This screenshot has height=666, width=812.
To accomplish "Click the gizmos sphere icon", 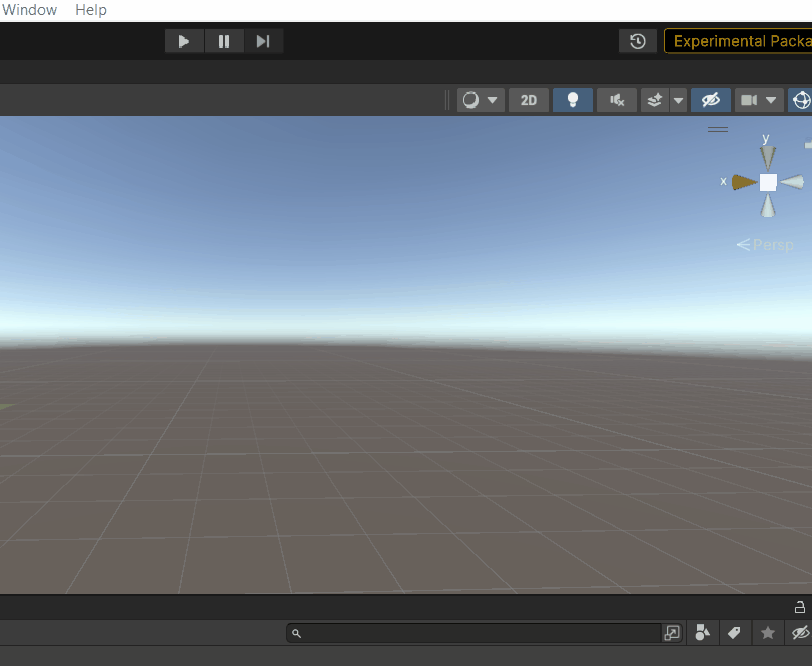I will click(x=801, y=100).
